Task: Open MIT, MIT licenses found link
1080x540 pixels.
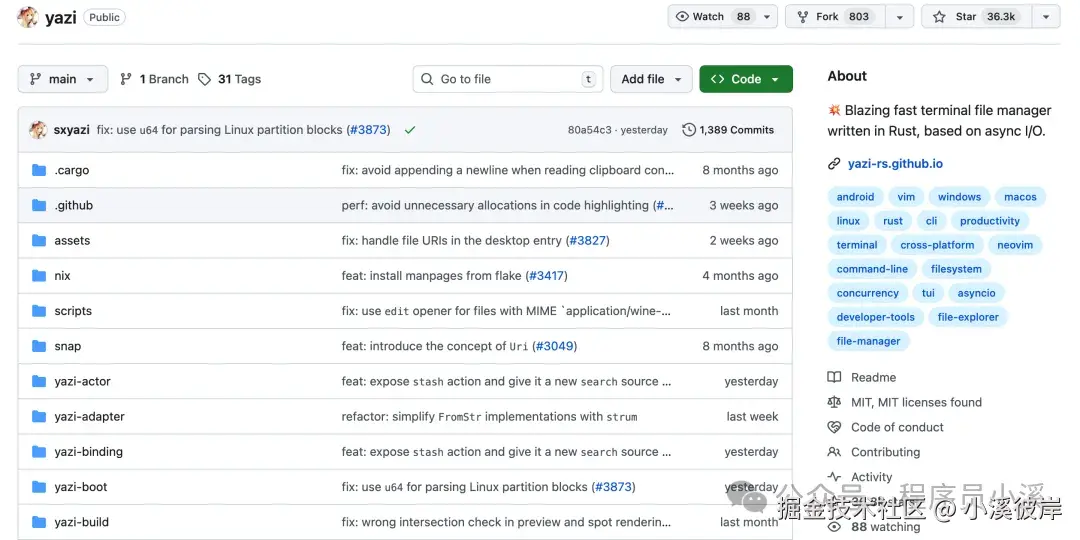Action: [916, 402]
